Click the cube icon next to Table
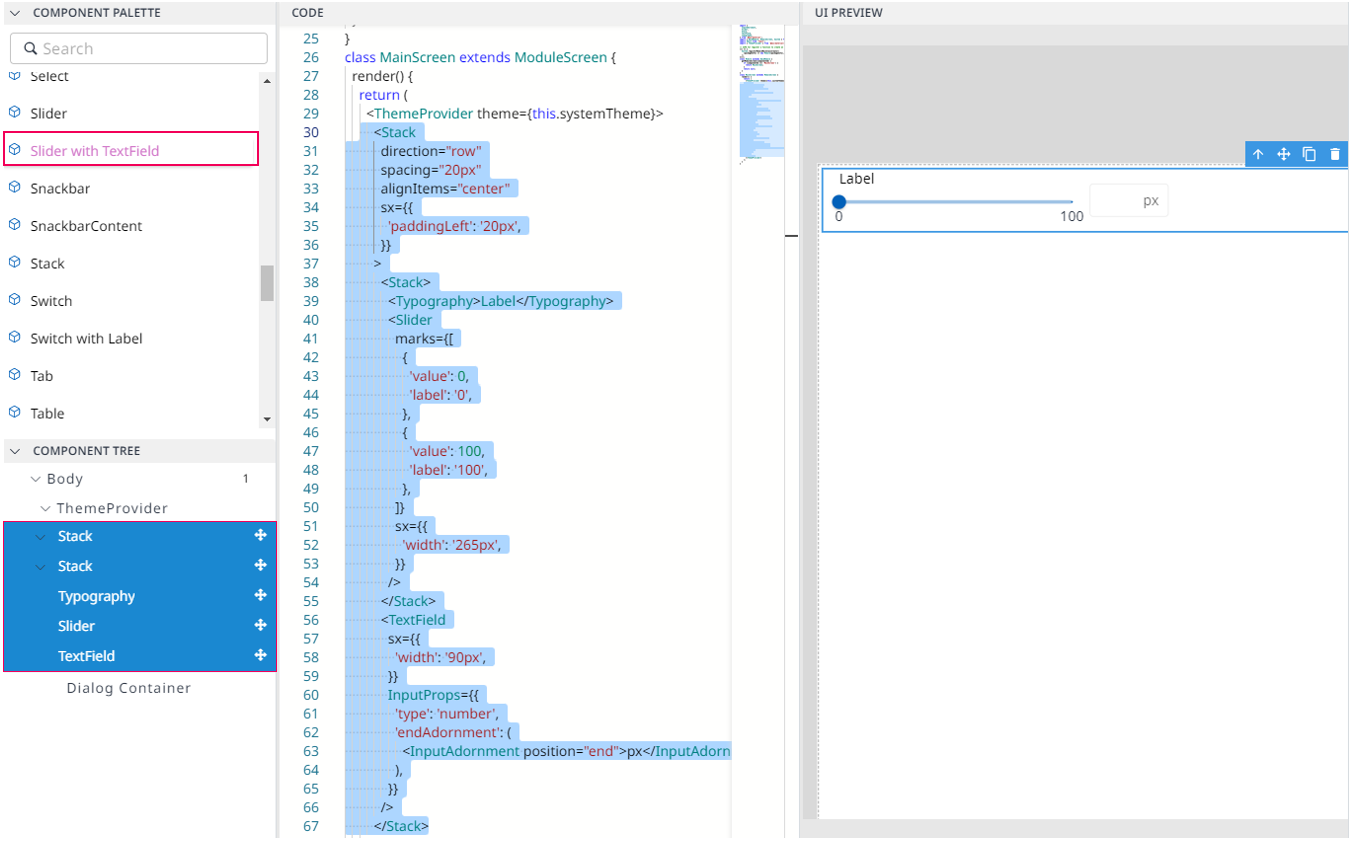This screenshot has height=844, width=1350. coord(14,413)
